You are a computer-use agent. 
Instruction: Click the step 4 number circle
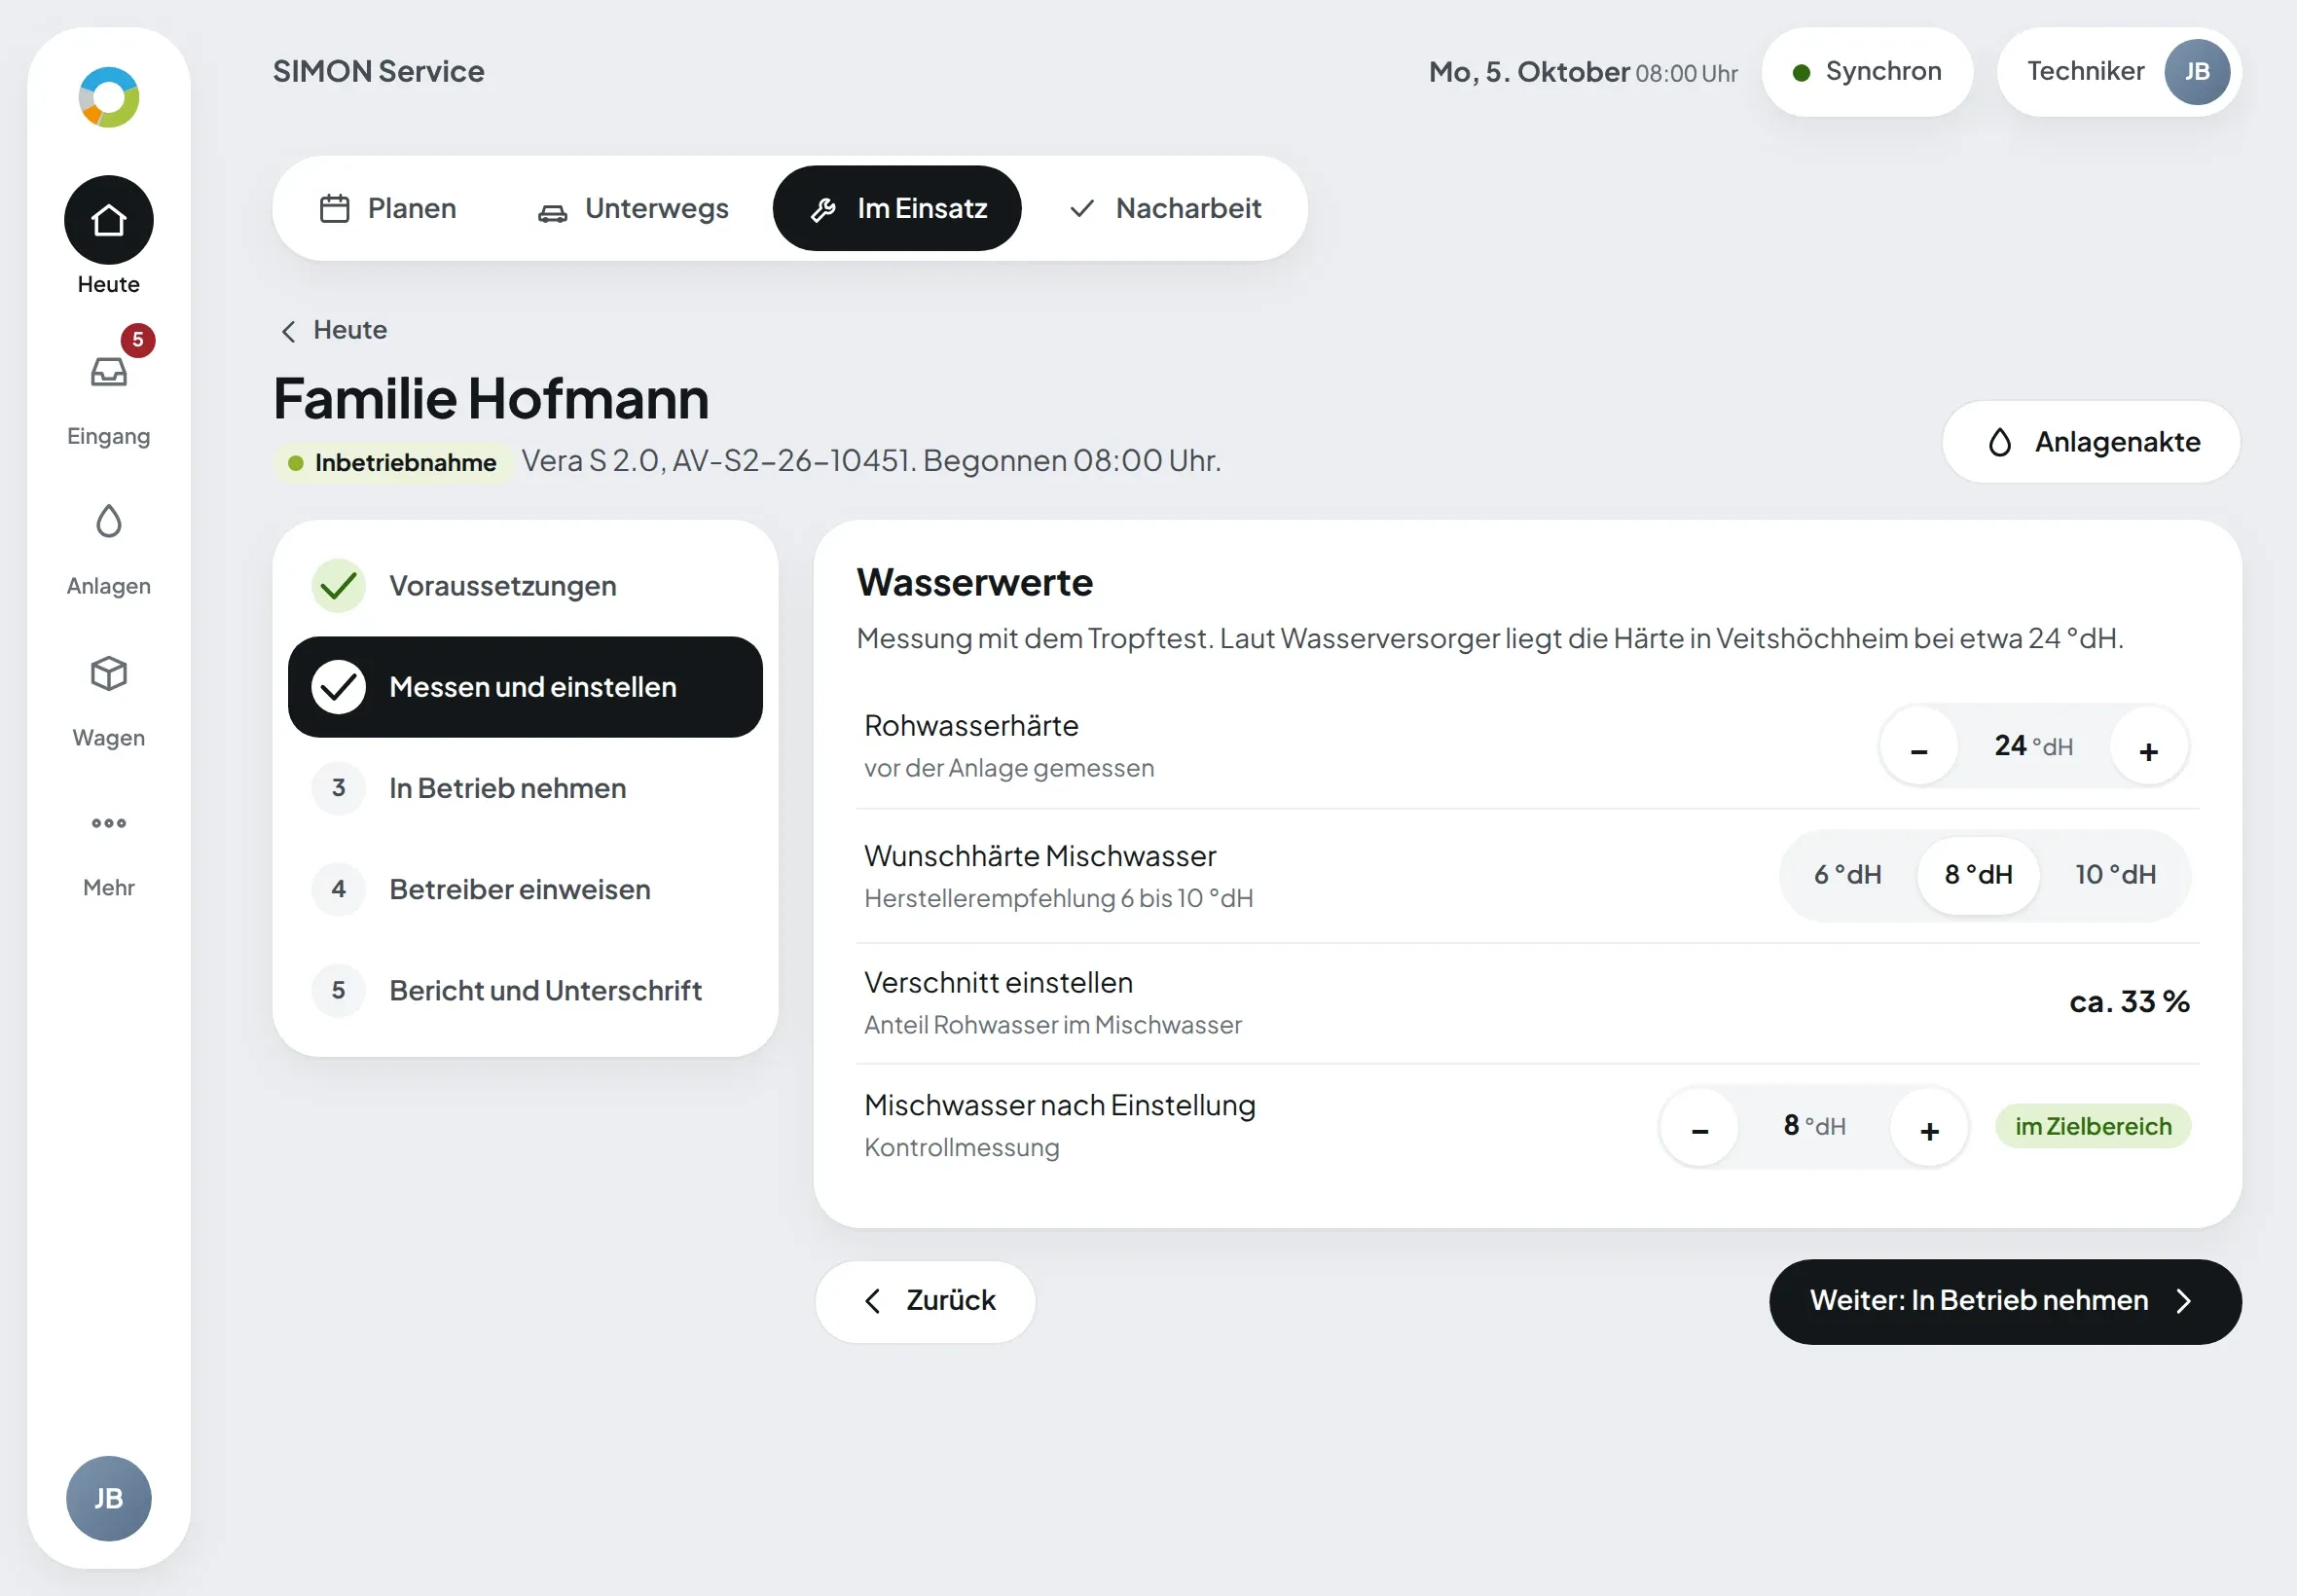click(x=339, y=889)
